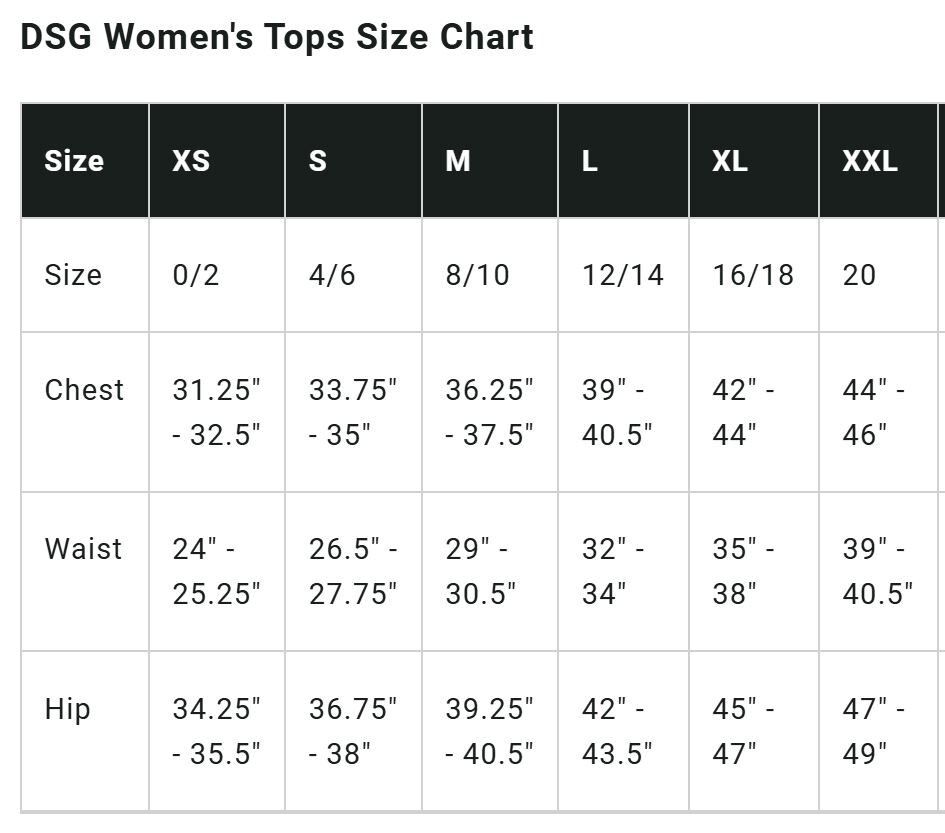Select the XL column header
Image resolution: width=945 pixels, height=833 pixels.
754,160
